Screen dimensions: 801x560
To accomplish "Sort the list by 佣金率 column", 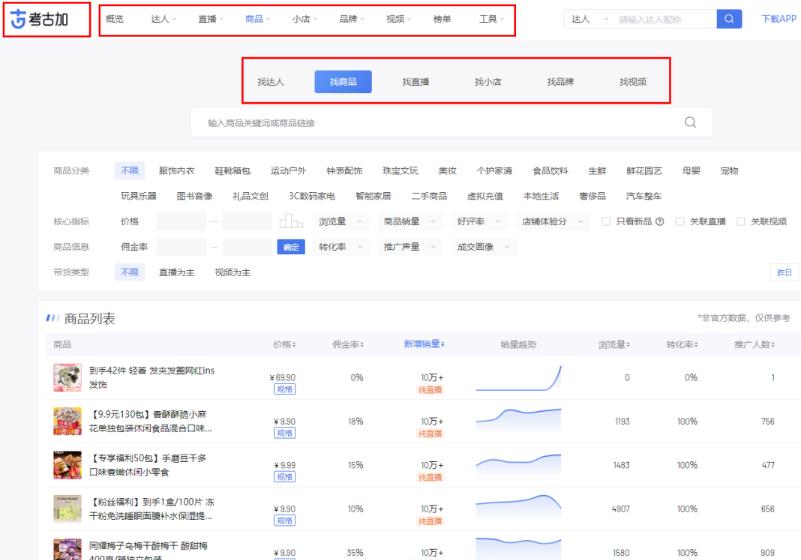I will tap(361, 345).
